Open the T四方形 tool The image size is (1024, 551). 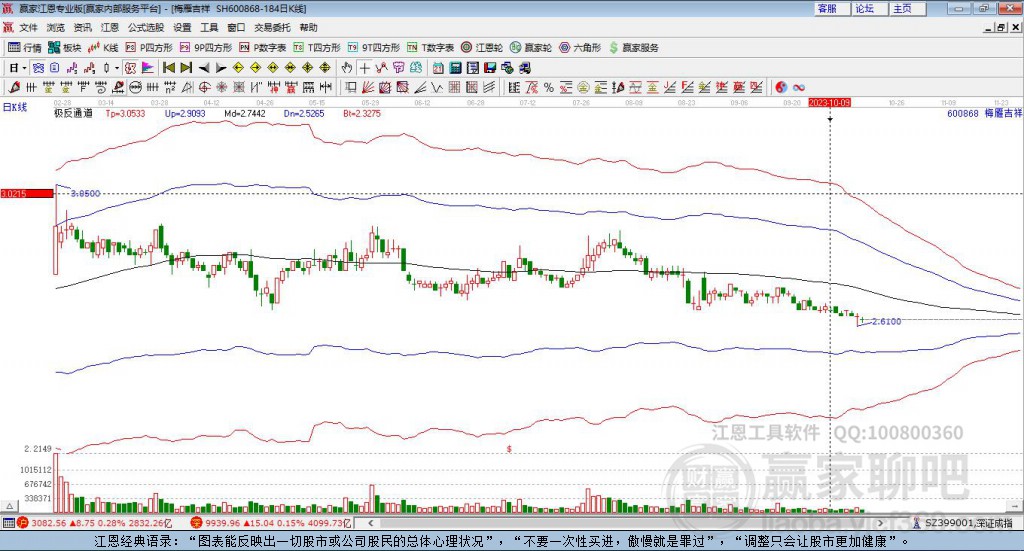coord(317,48)
